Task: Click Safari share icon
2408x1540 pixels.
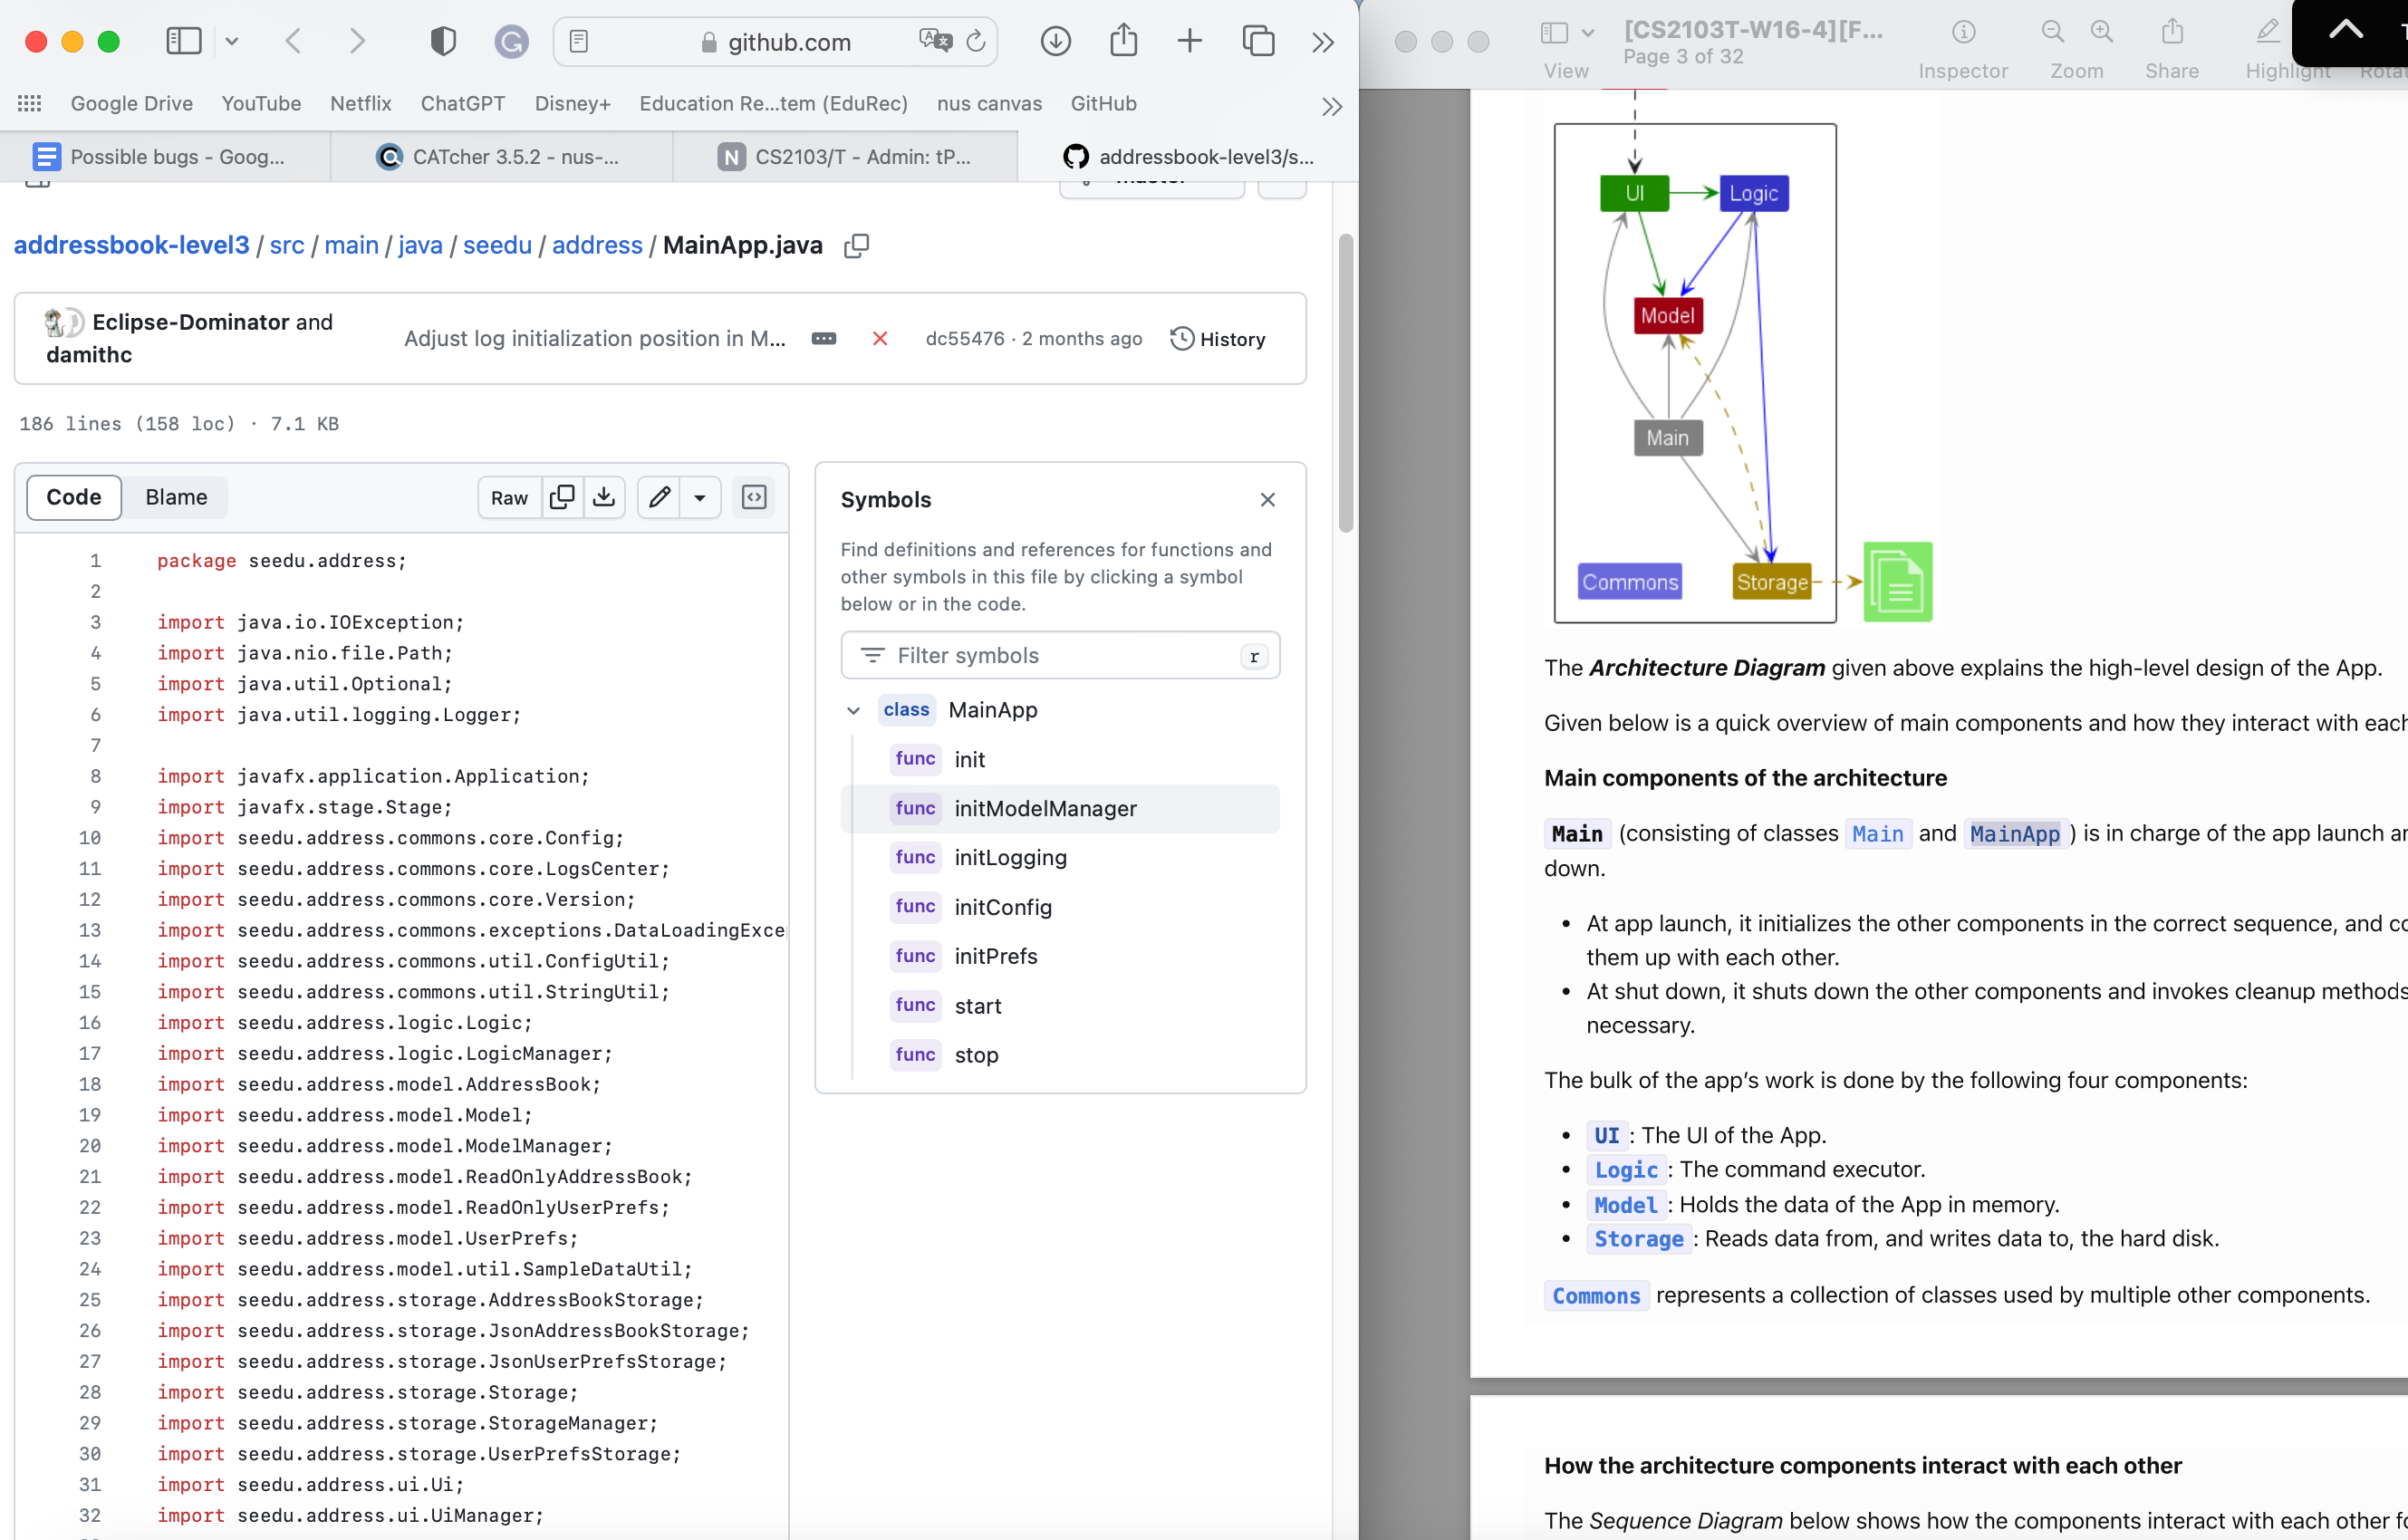Action: point(1123,41)
